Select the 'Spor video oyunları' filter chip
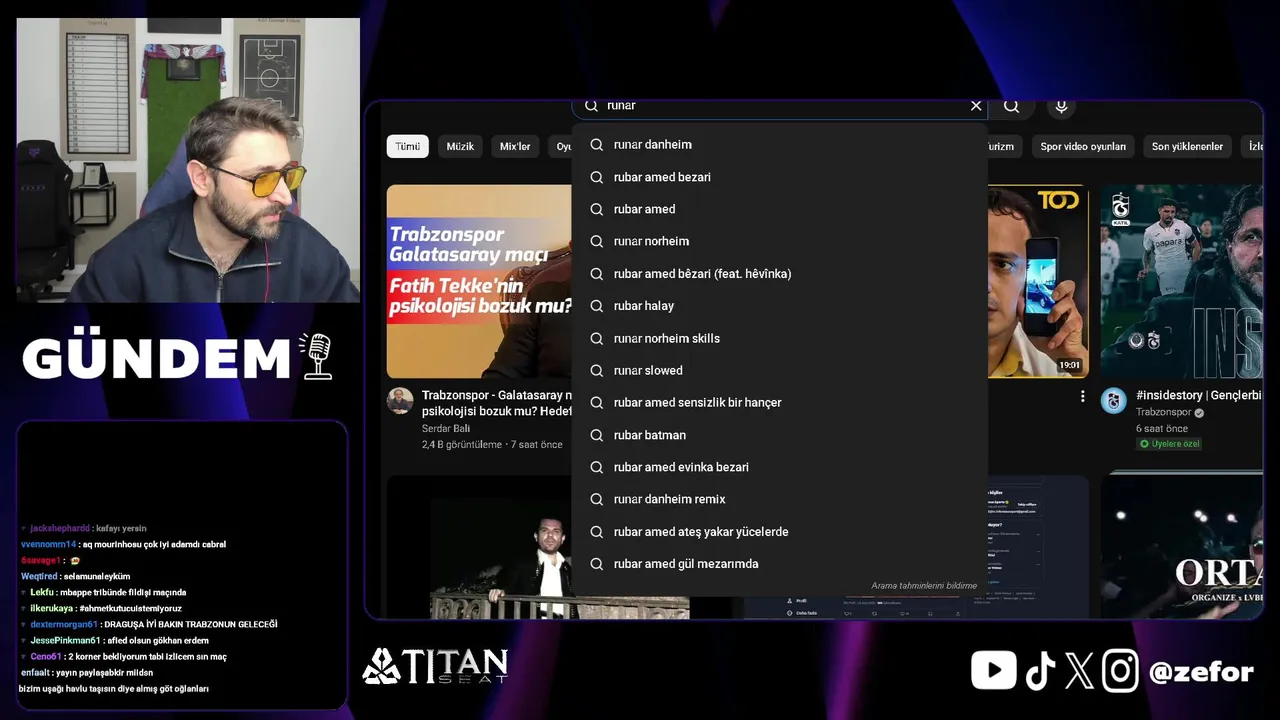The image size is (1280, 720). tap(1083, 146)
